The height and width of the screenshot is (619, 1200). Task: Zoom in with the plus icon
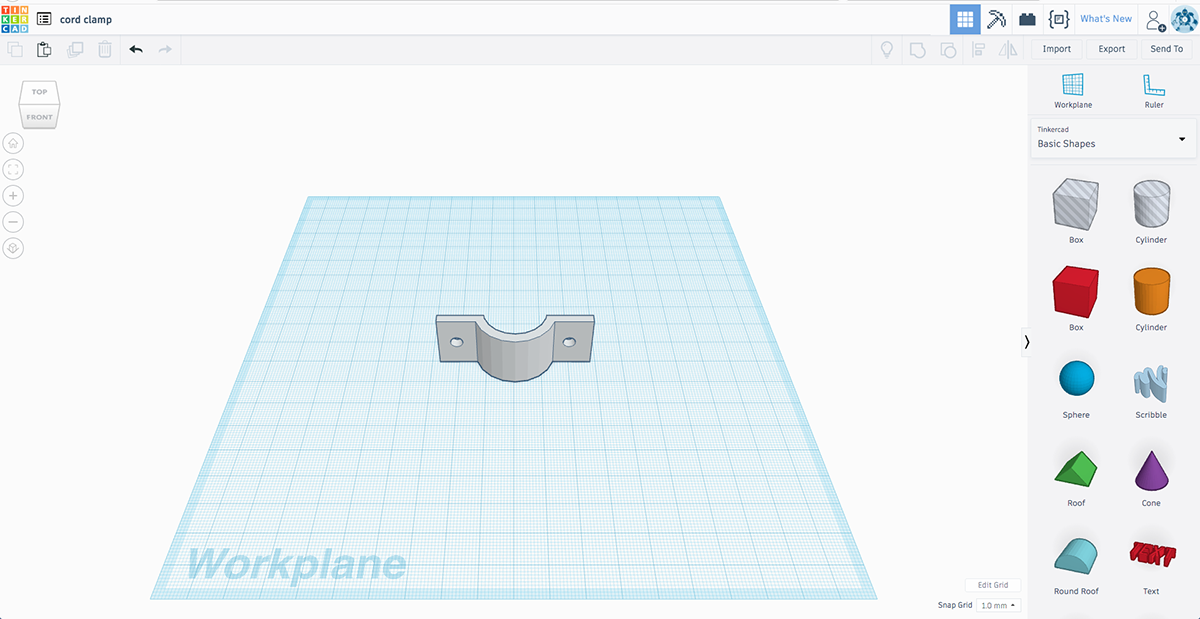13,196
